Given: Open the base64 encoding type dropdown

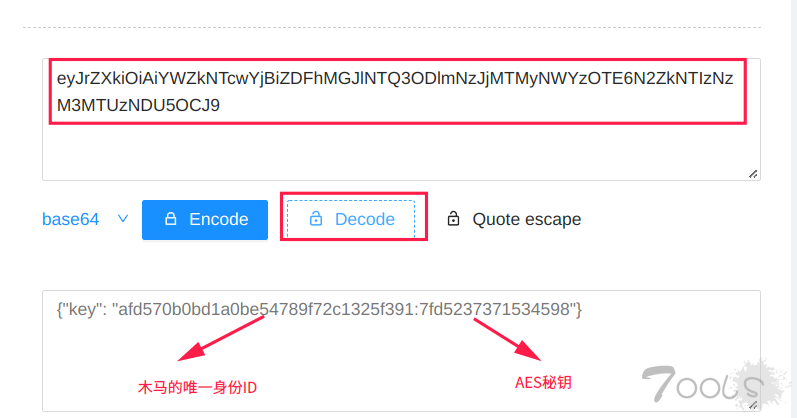Looking at the screenshot, I should pyautogui.click(x=85, y=219).
